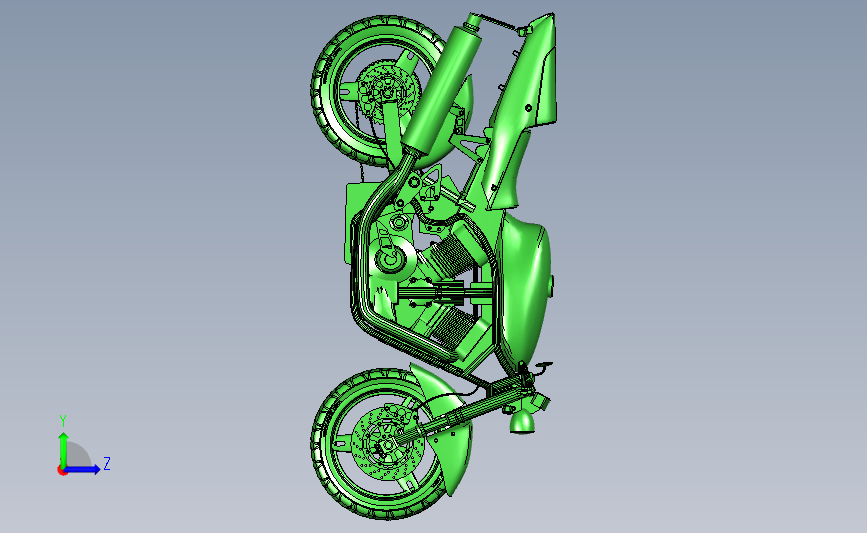This screenshot has width=867, height=533.
Task: Select the round engine crankcase cover
Action: (x=391, y=258)
